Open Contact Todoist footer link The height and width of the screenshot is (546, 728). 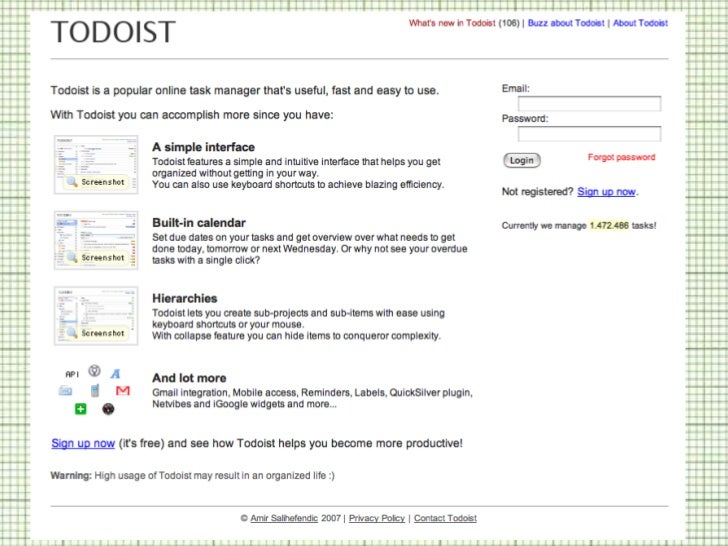pyautogui.click(x=445, y=518)
